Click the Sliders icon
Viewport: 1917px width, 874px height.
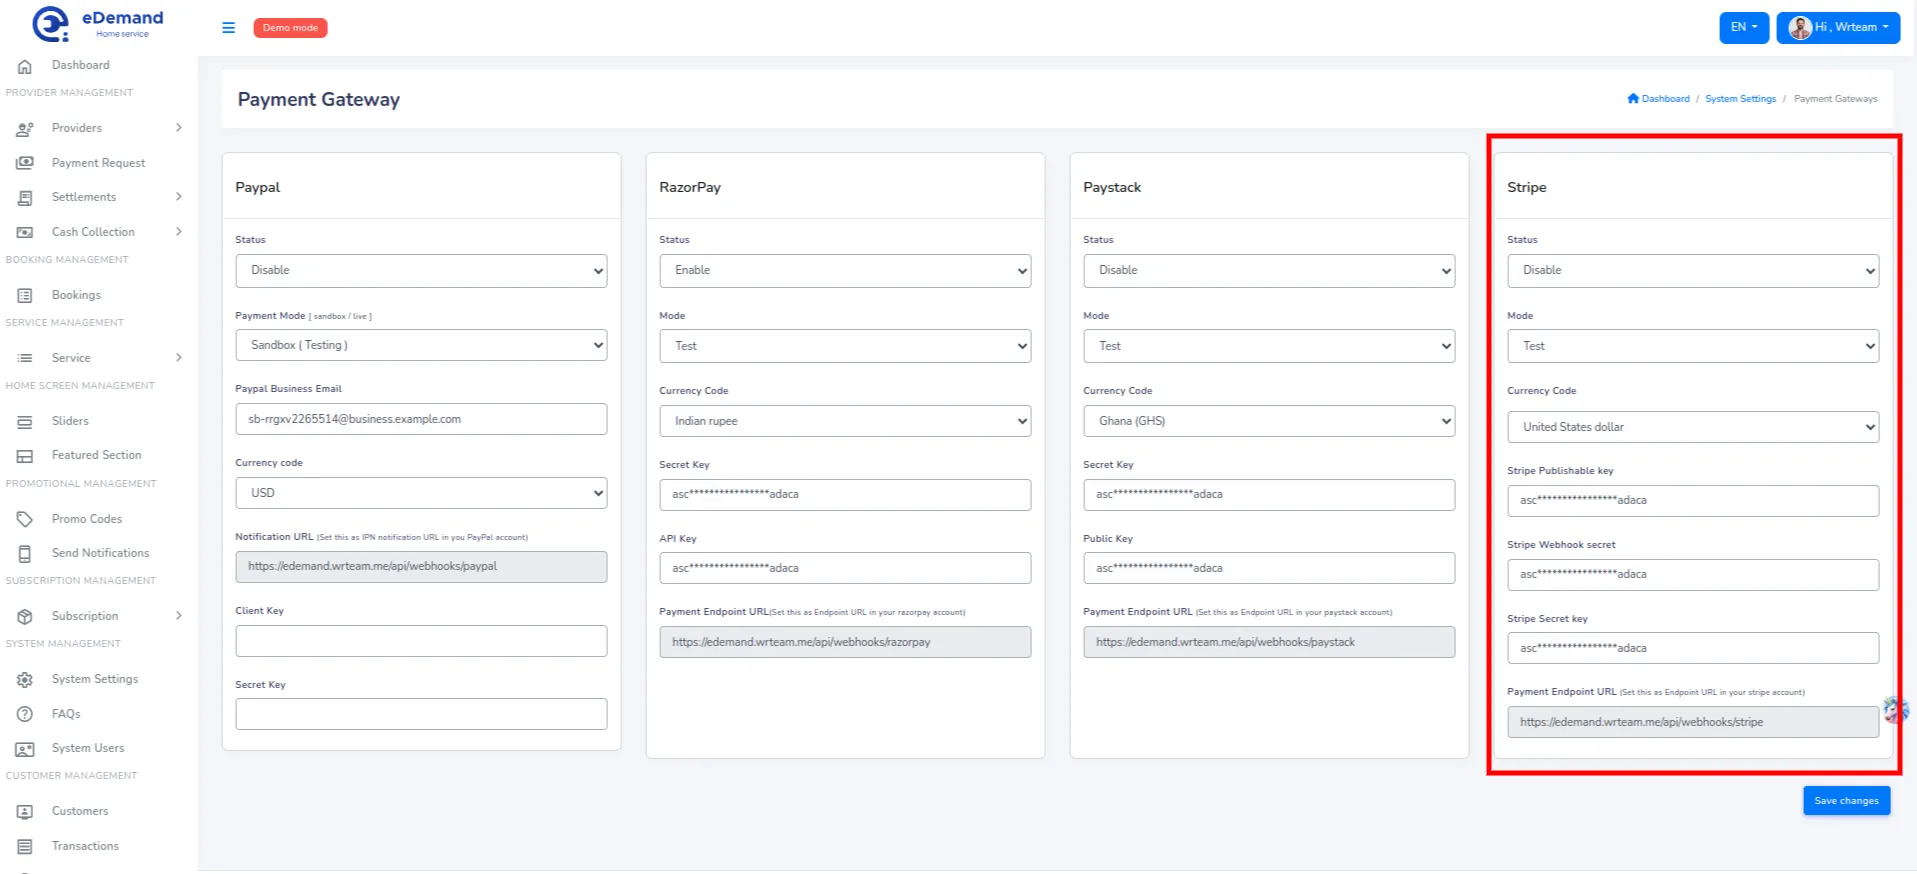pos(25,422)
